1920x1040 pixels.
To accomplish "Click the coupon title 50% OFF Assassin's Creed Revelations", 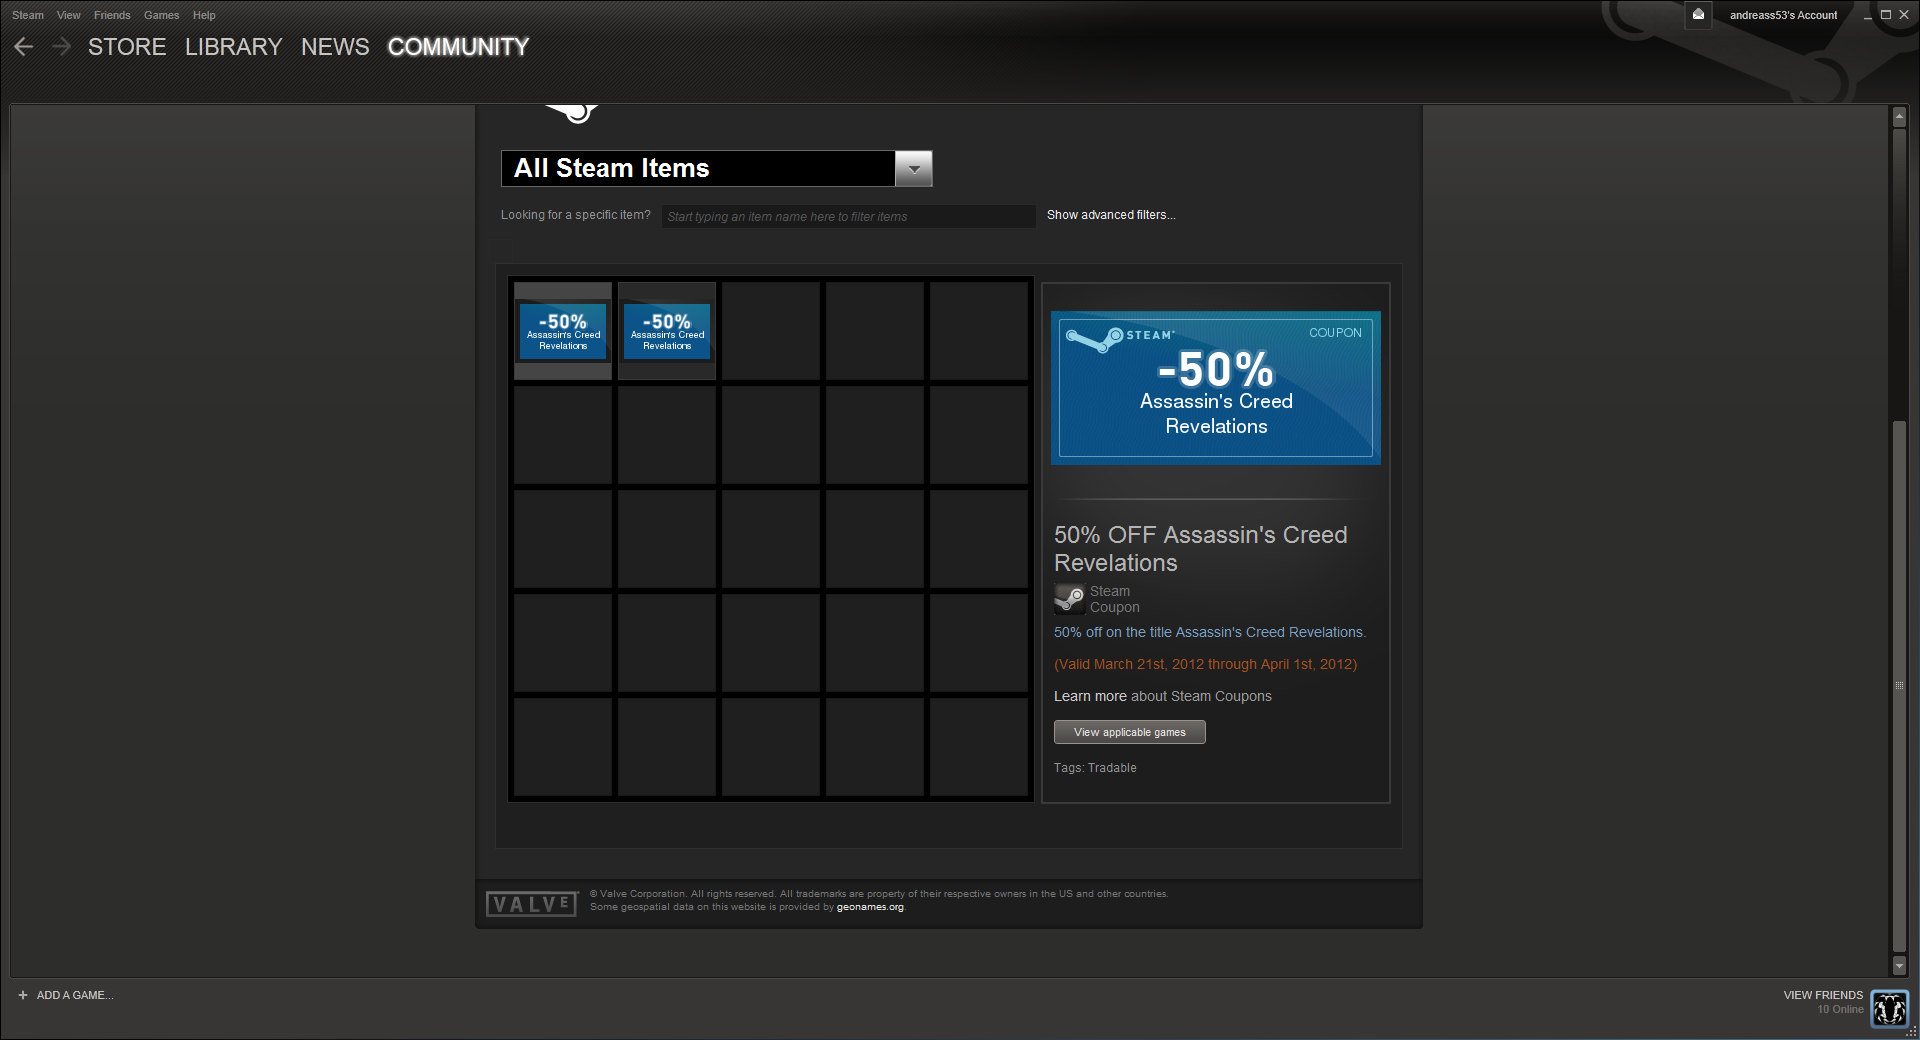I will click(1201, 549).
